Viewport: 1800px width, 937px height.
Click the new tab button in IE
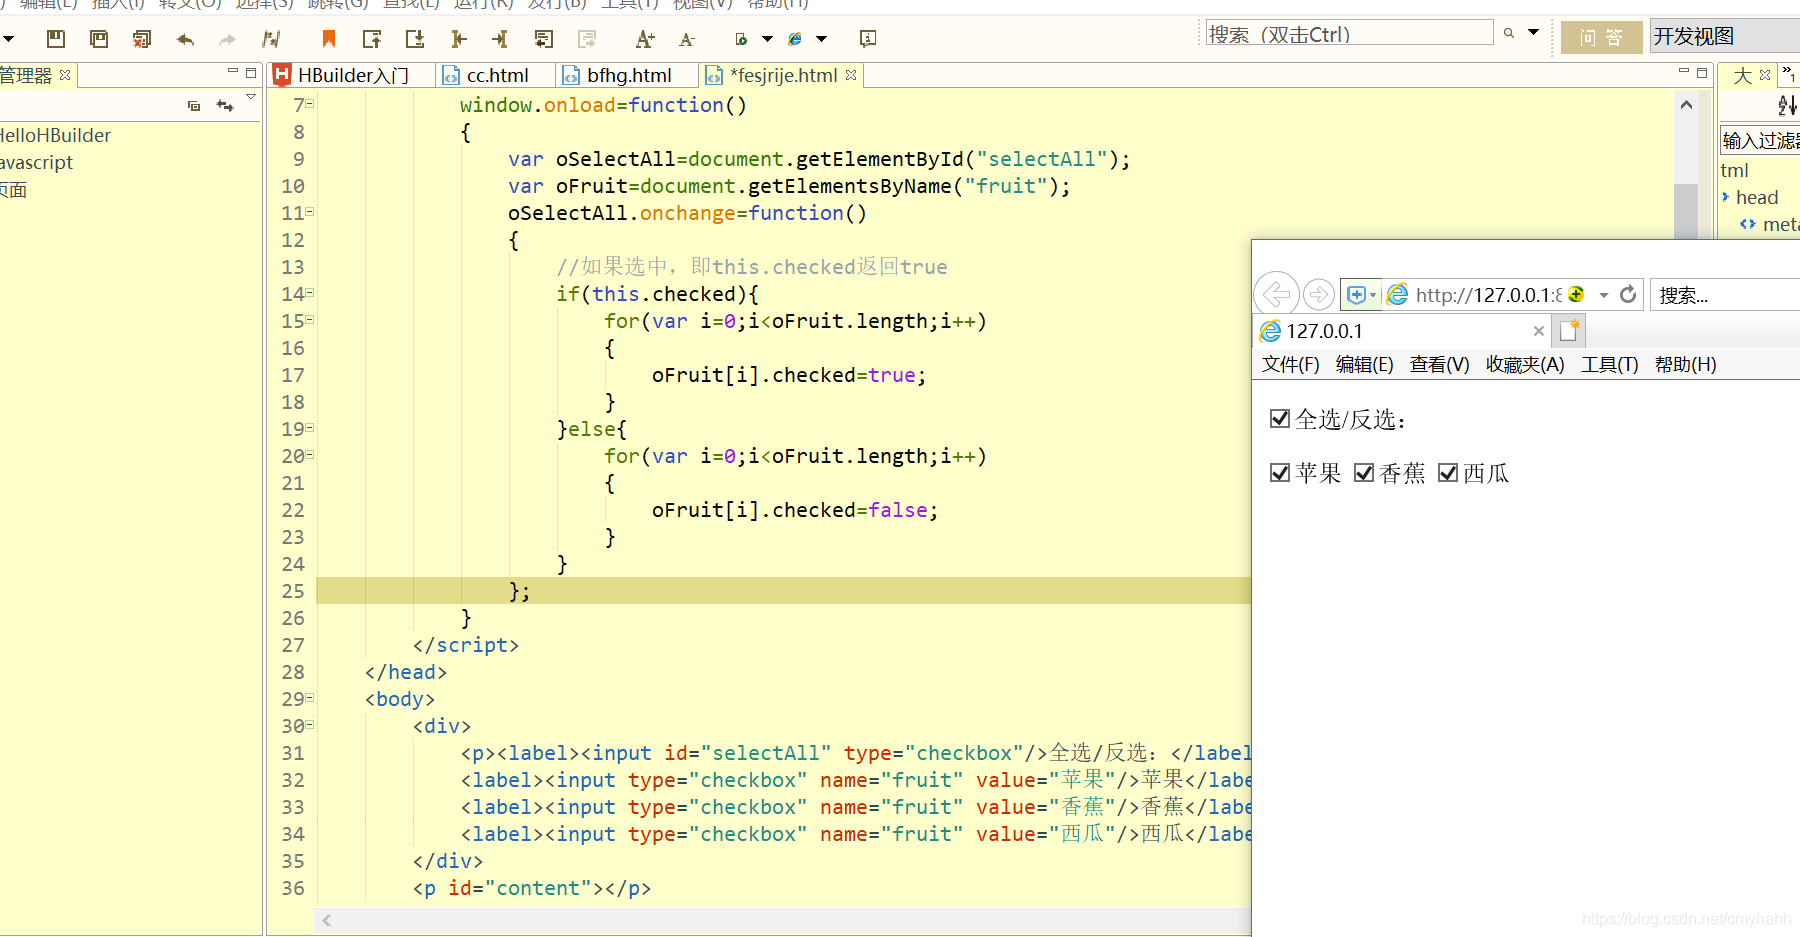tap(1570, 331)
